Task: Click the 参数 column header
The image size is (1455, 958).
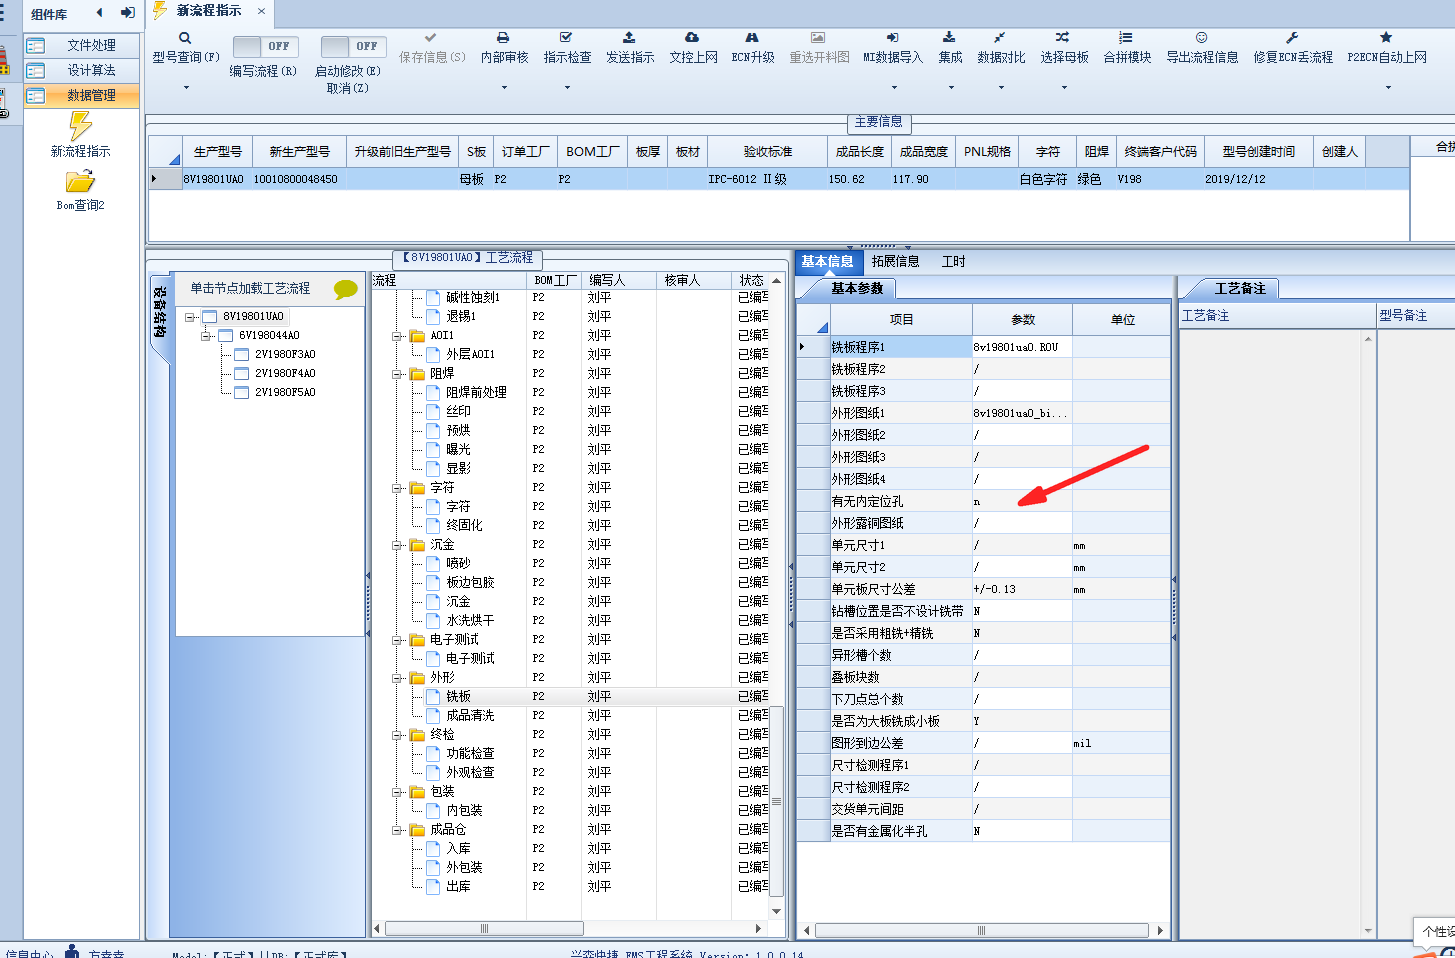Action: click(x=1022, y=320)
